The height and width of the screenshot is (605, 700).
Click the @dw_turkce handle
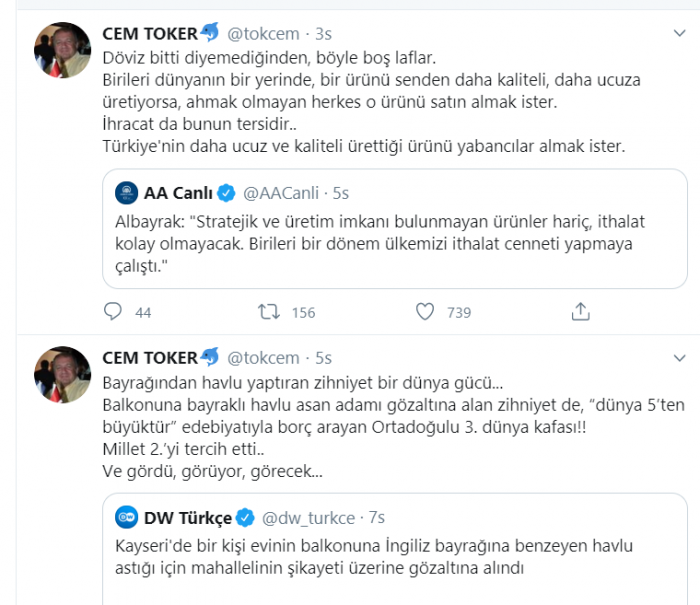[x=308, y=518]
